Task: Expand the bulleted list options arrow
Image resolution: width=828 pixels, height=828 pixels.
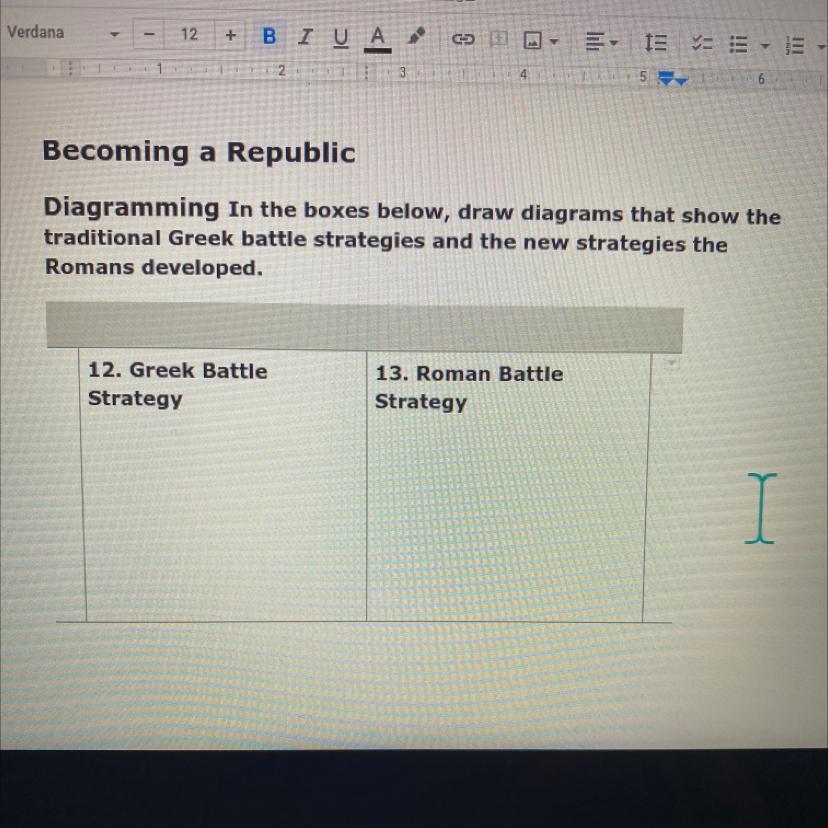Action: pyautogui.click(x=764, y=45)
